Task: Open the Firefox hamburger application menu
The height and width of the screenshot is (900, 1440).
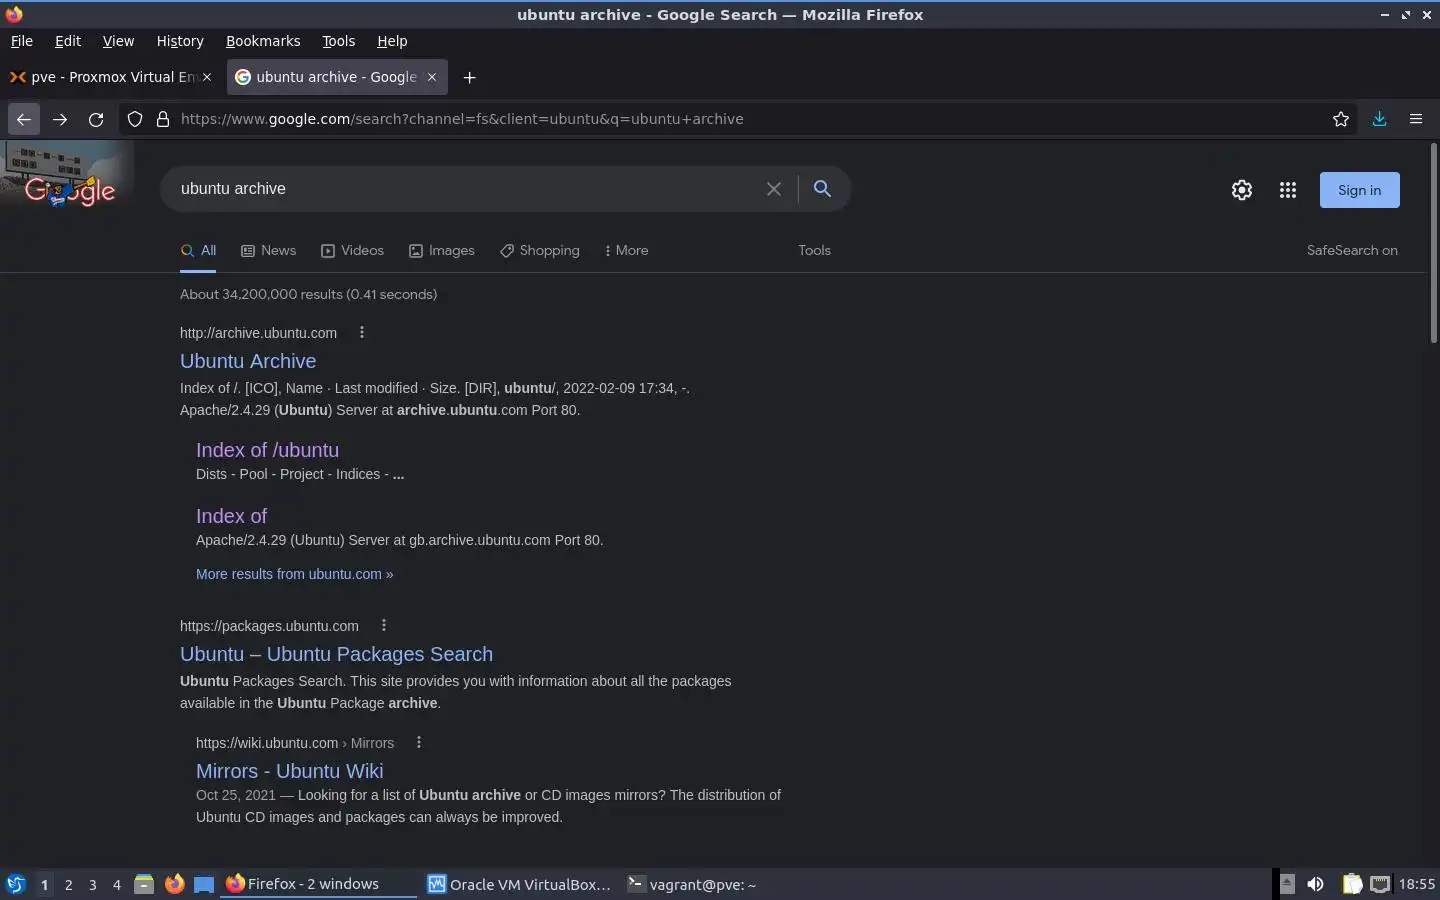Action: 1416,119
